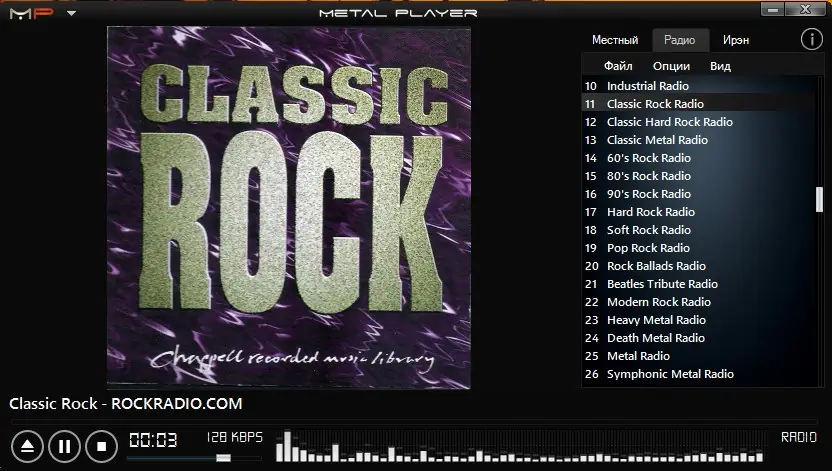Select Symphonic Metal Radio station
Viewport: 832px width, 471px height.
(x=698, y=374)
